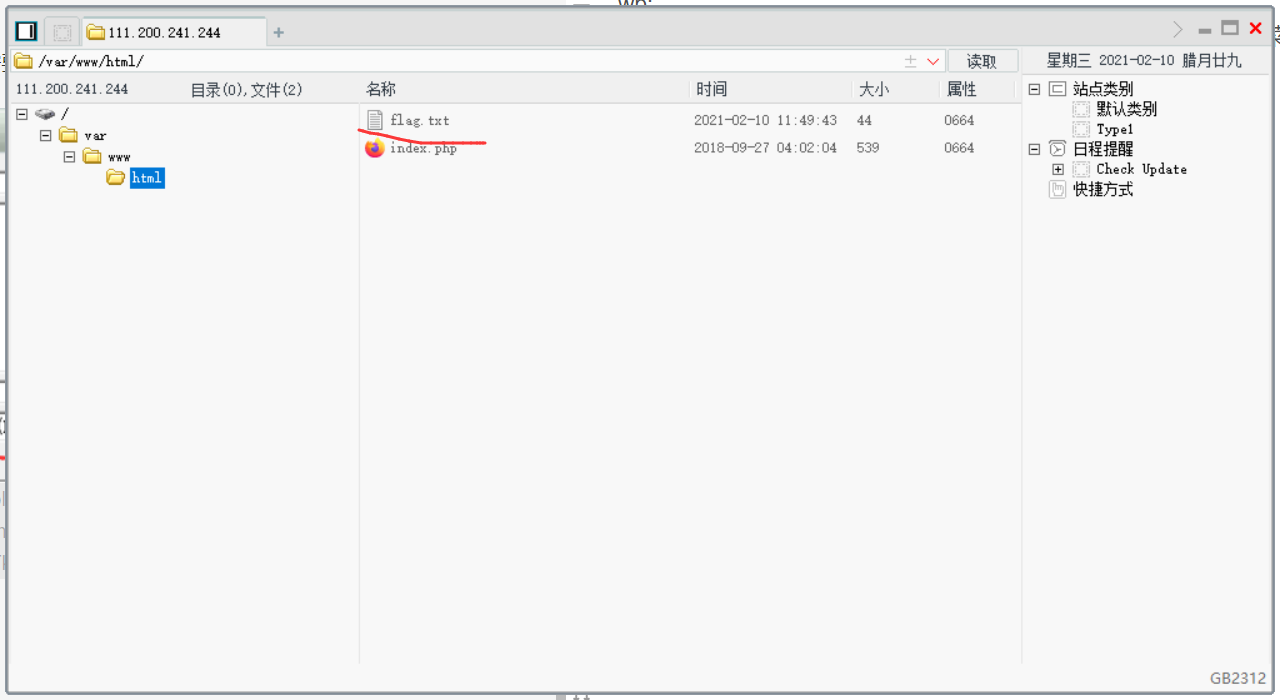
Task: Sort by 大小 column header
Action: [873, 89]
